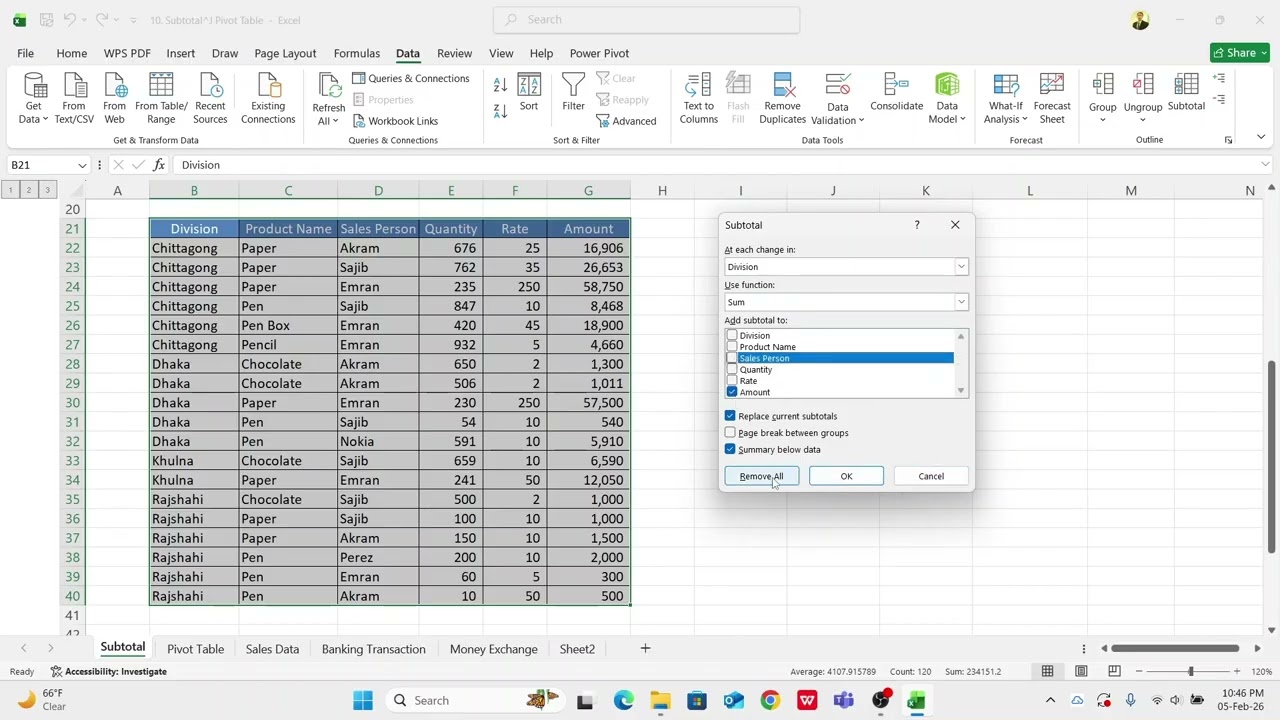Click From Text/CSV icon
Image resolution: width=1280 pixels, height=720 pixels.
tap(74, 99)
